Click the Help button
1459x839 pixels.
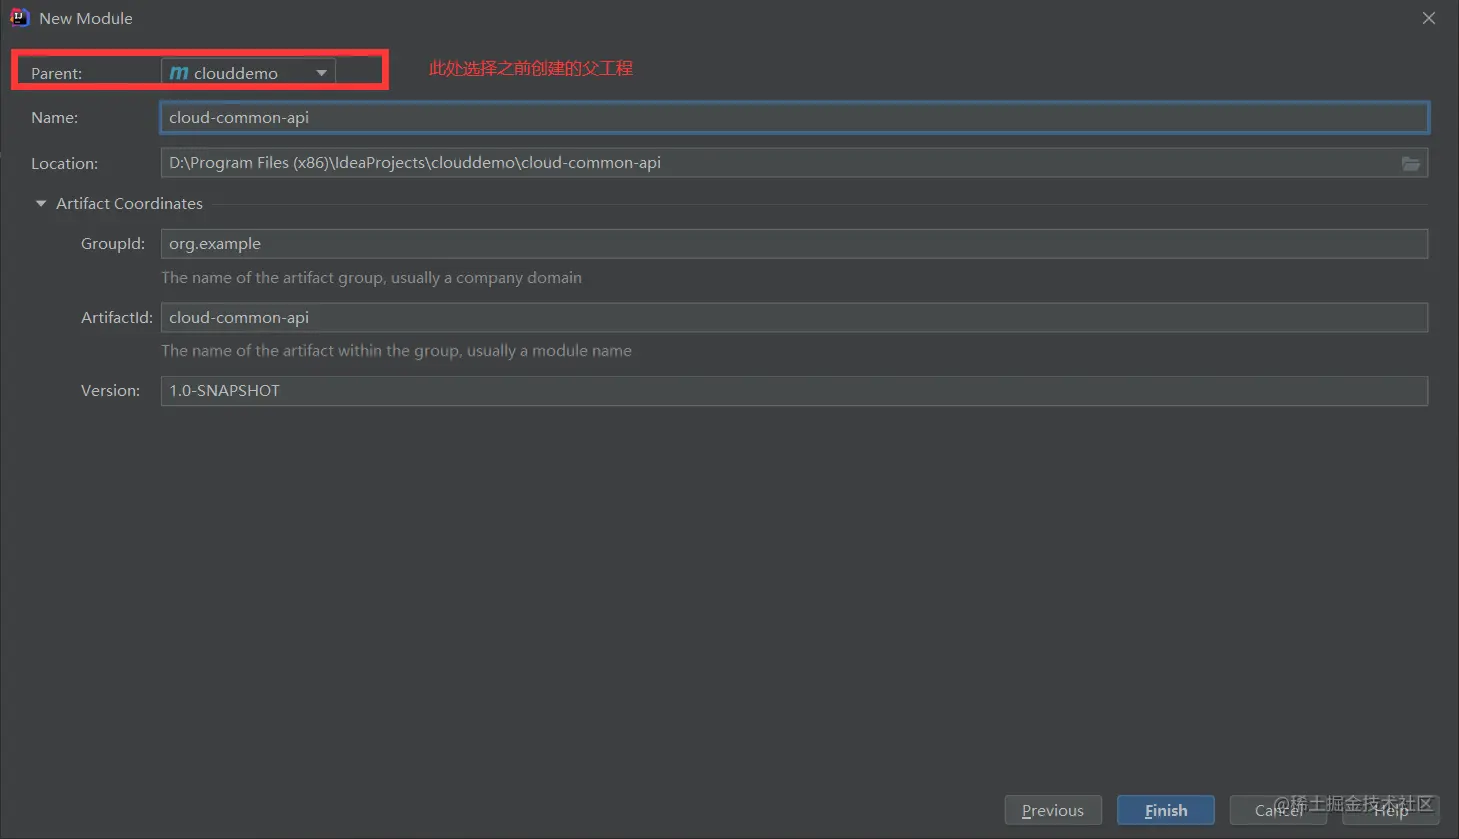[1390, 810]
